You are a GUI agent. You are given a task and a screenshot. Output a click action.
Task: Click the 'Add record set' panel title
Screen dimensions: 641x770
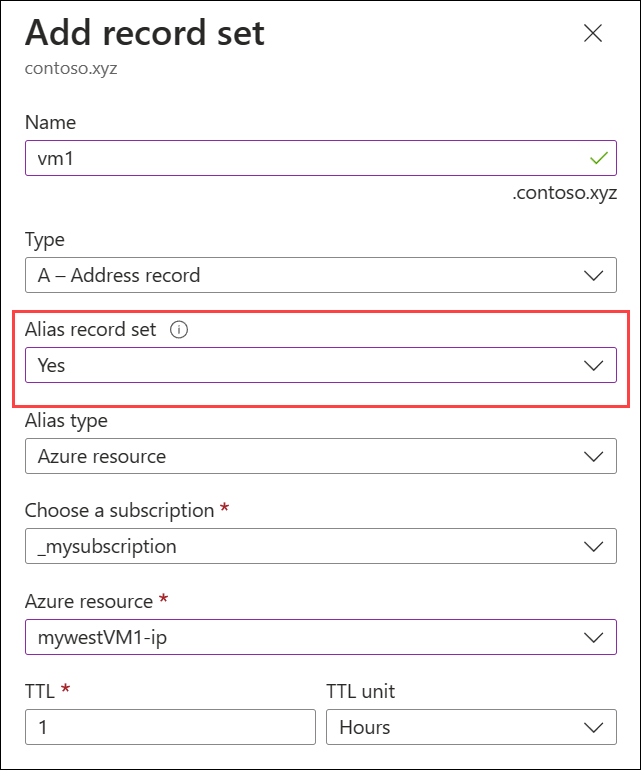pos(145,34)
